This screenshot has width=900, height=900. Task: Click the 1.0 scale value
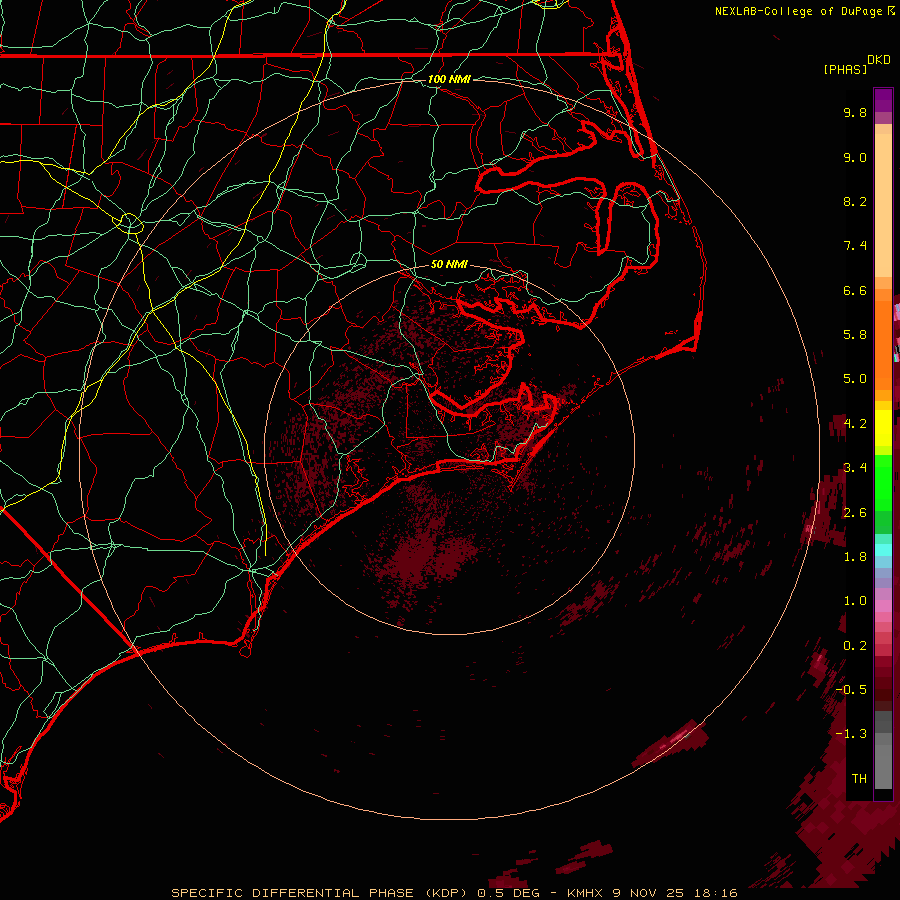pyautogui.click(x=855, y=601)
